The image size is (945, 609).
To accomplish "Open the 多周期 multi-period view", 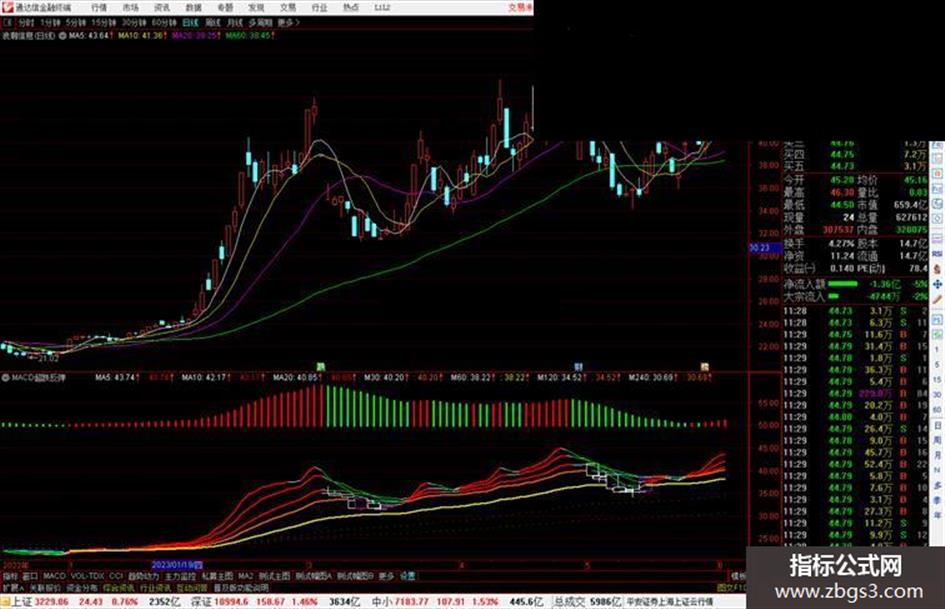I will [x=260, y=23].
